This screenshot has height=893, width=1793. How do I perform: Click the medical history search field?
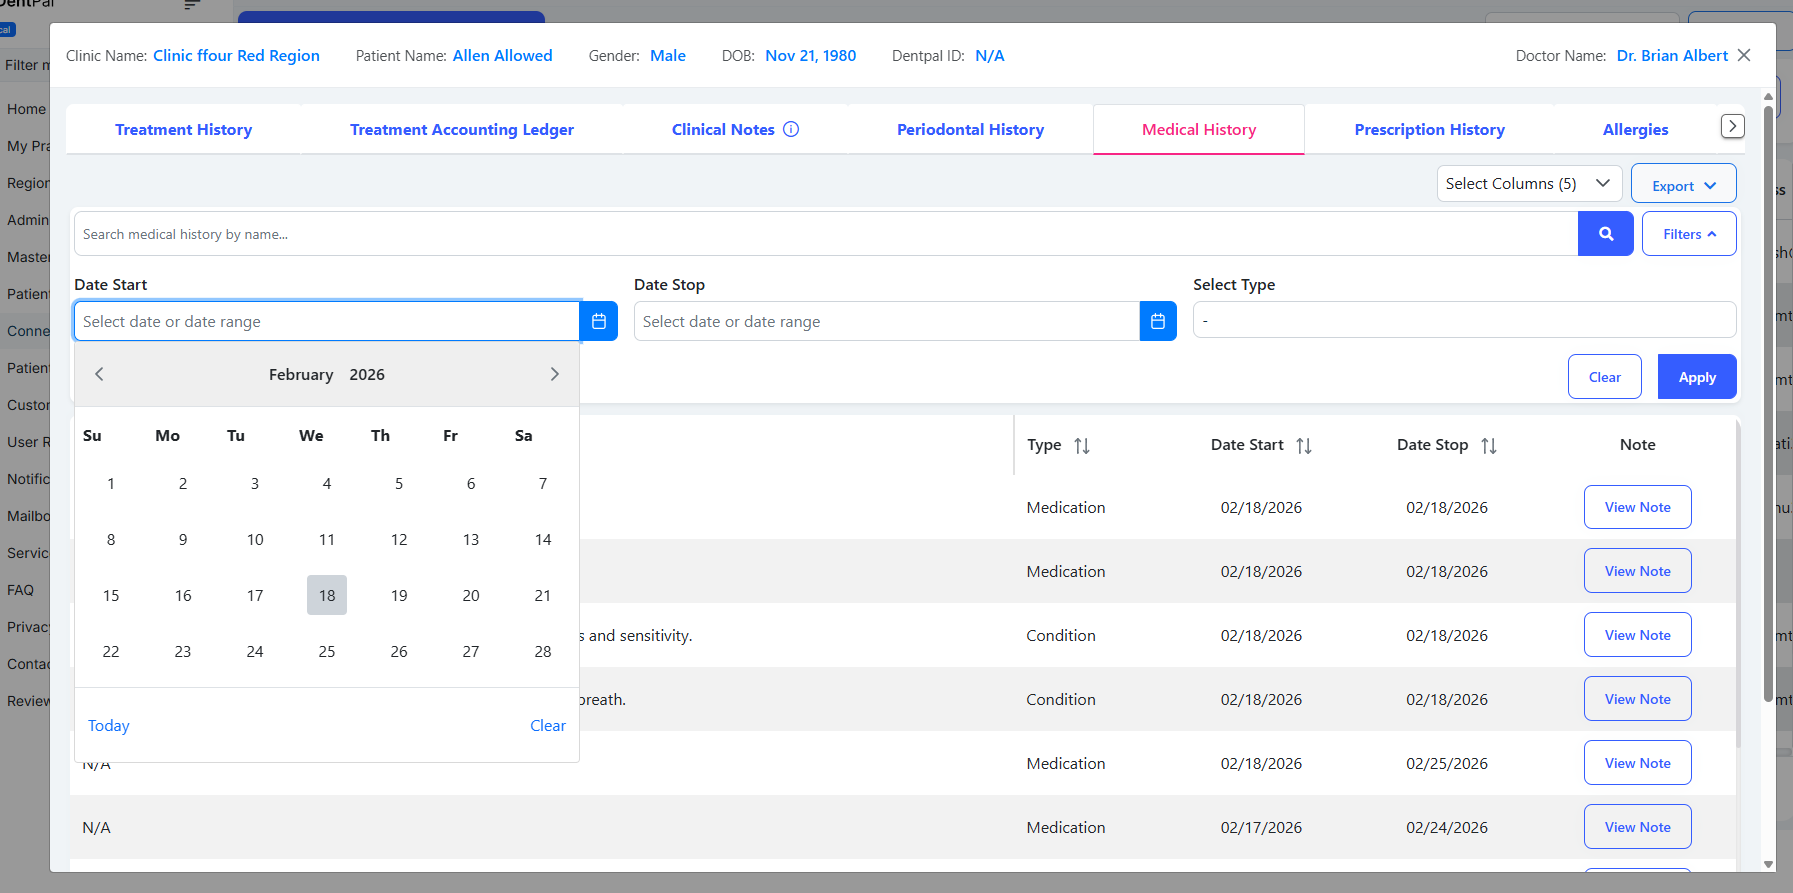[825, 234]
